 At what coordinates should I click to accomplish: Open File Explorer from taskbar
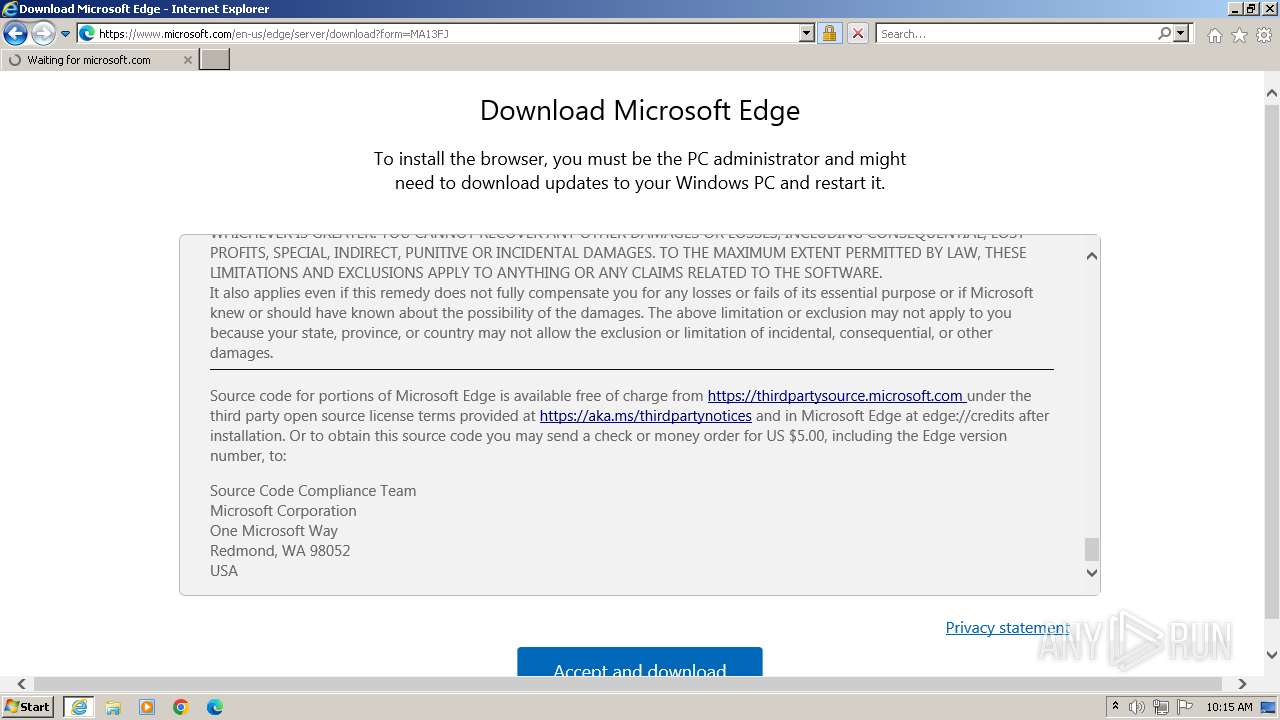click(x=113, y=707)
